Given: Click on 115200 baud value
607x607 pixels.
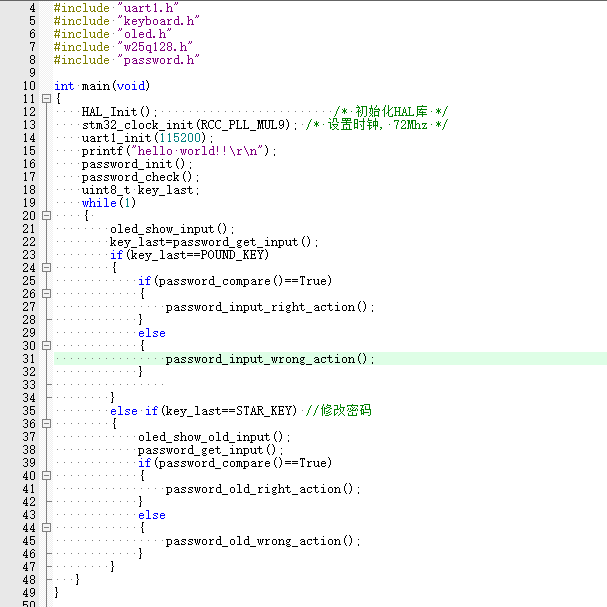Looking at the screenshot, I should (180, 138).
